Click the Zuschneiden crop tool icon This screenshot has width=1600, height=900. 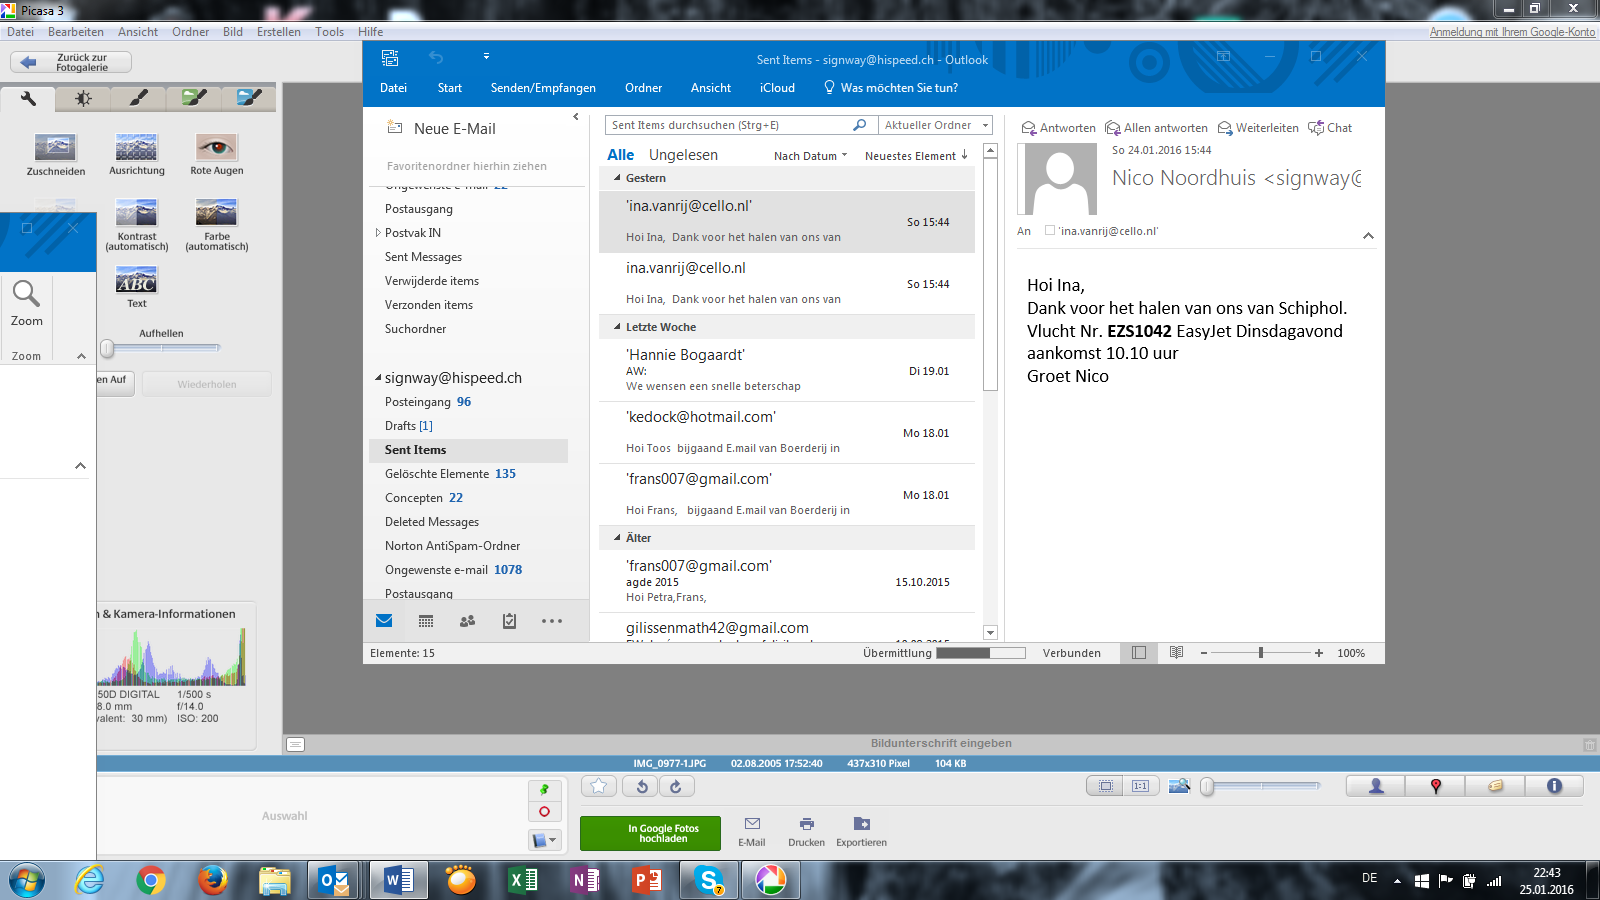click(x=55, y=148)
